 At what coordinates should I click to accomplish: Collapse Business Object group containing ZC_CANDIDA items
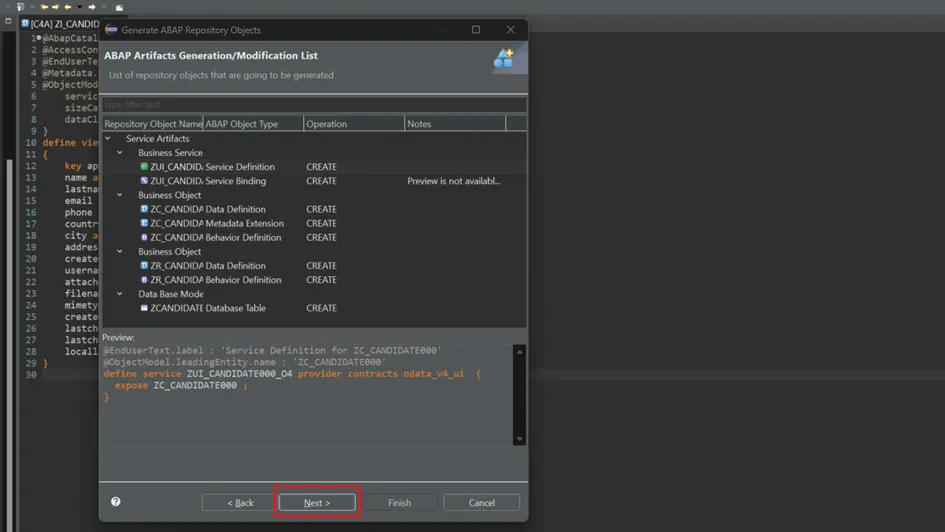tap(120, 195)
